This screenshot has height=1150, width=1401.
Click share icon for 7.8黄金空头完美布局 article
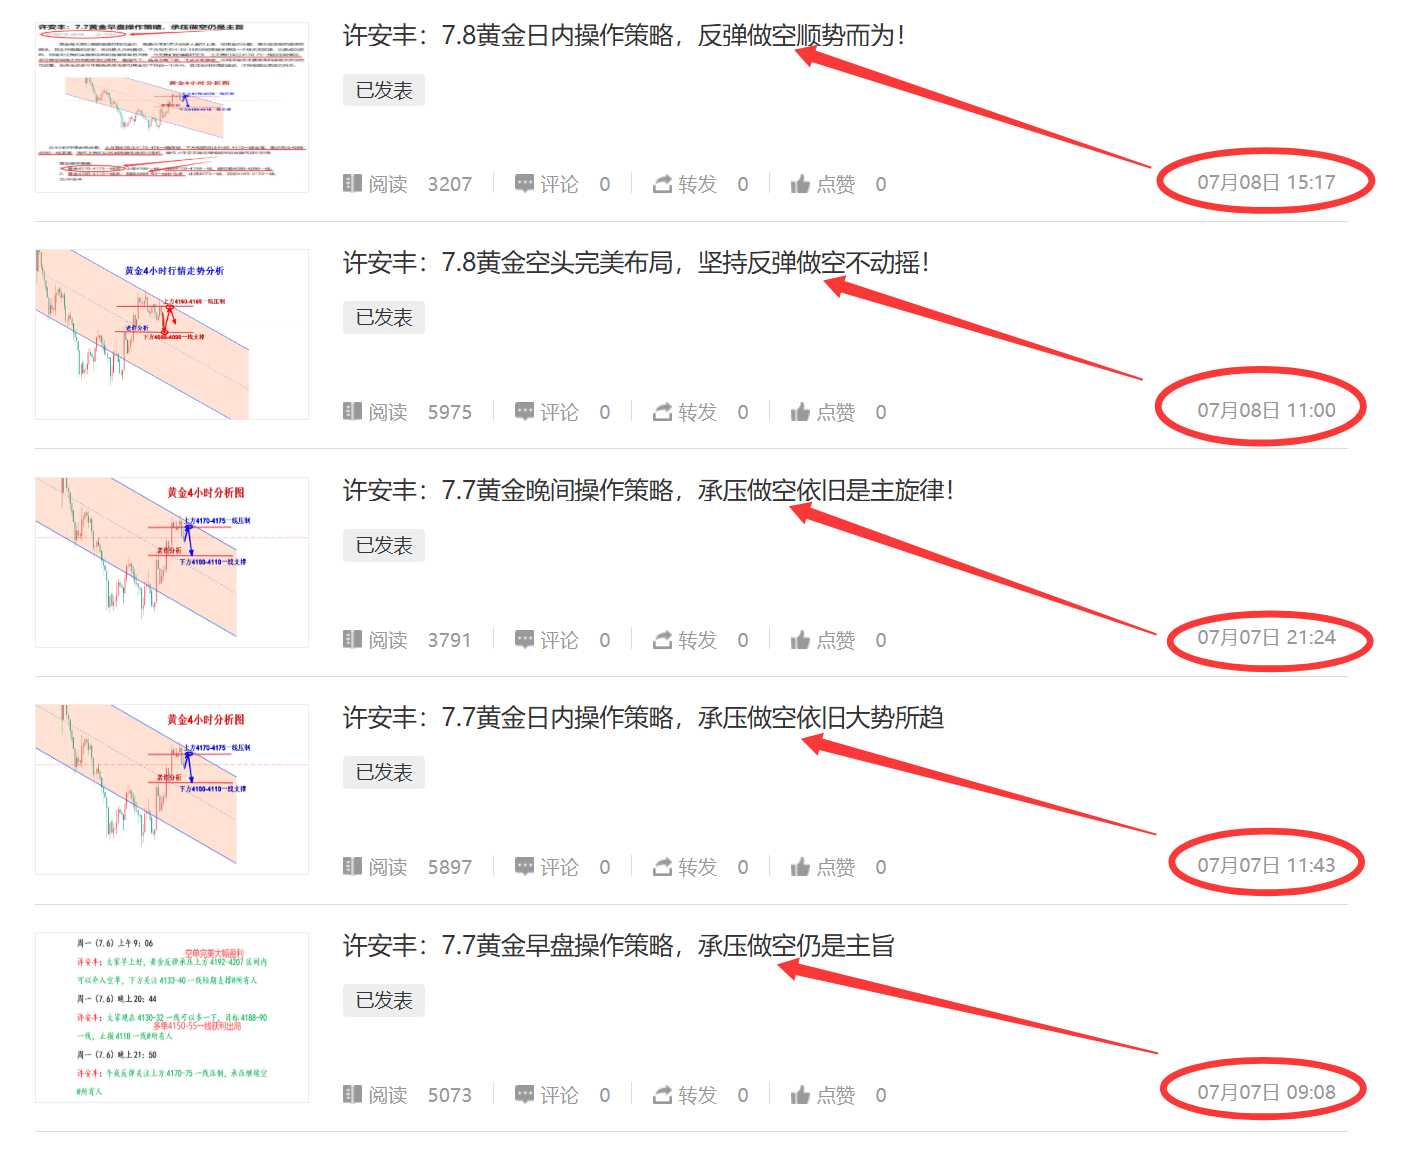click(x=662, y=411)
